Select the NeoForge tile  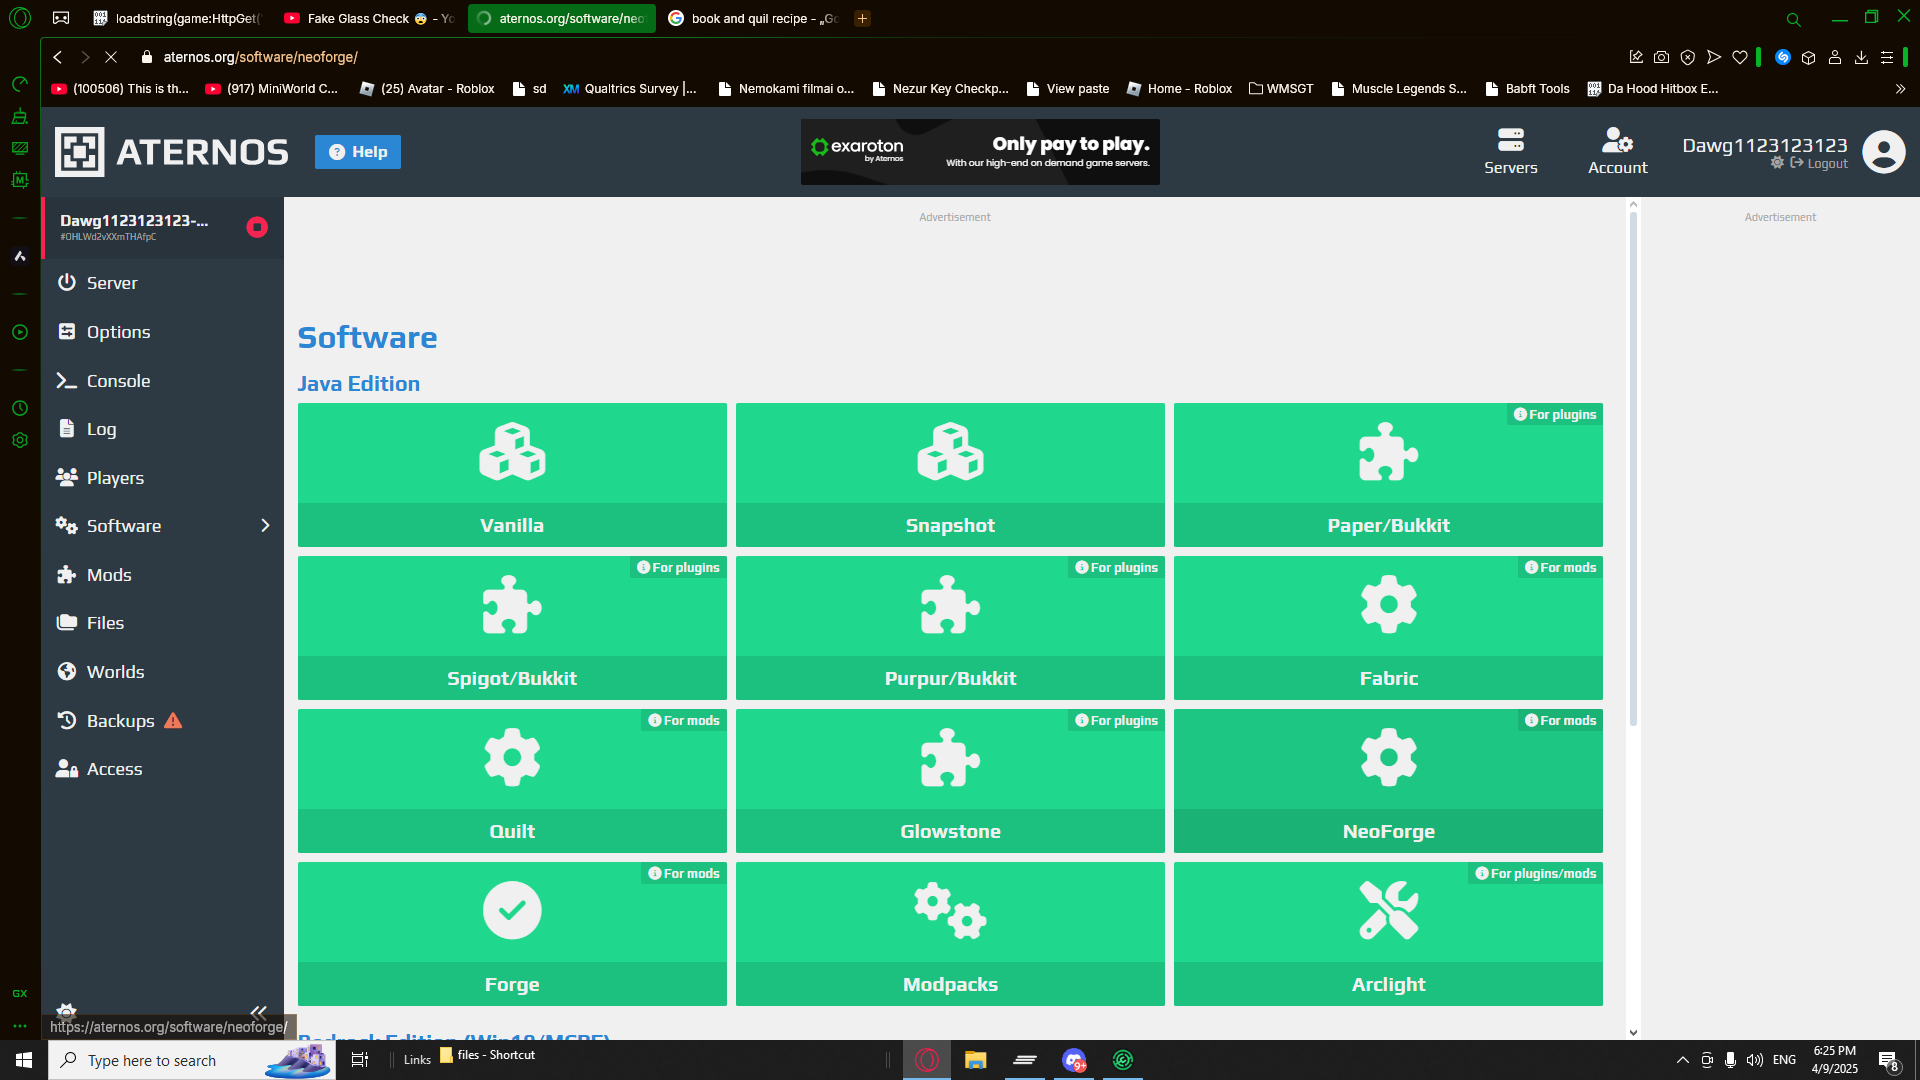[1388, 781]
